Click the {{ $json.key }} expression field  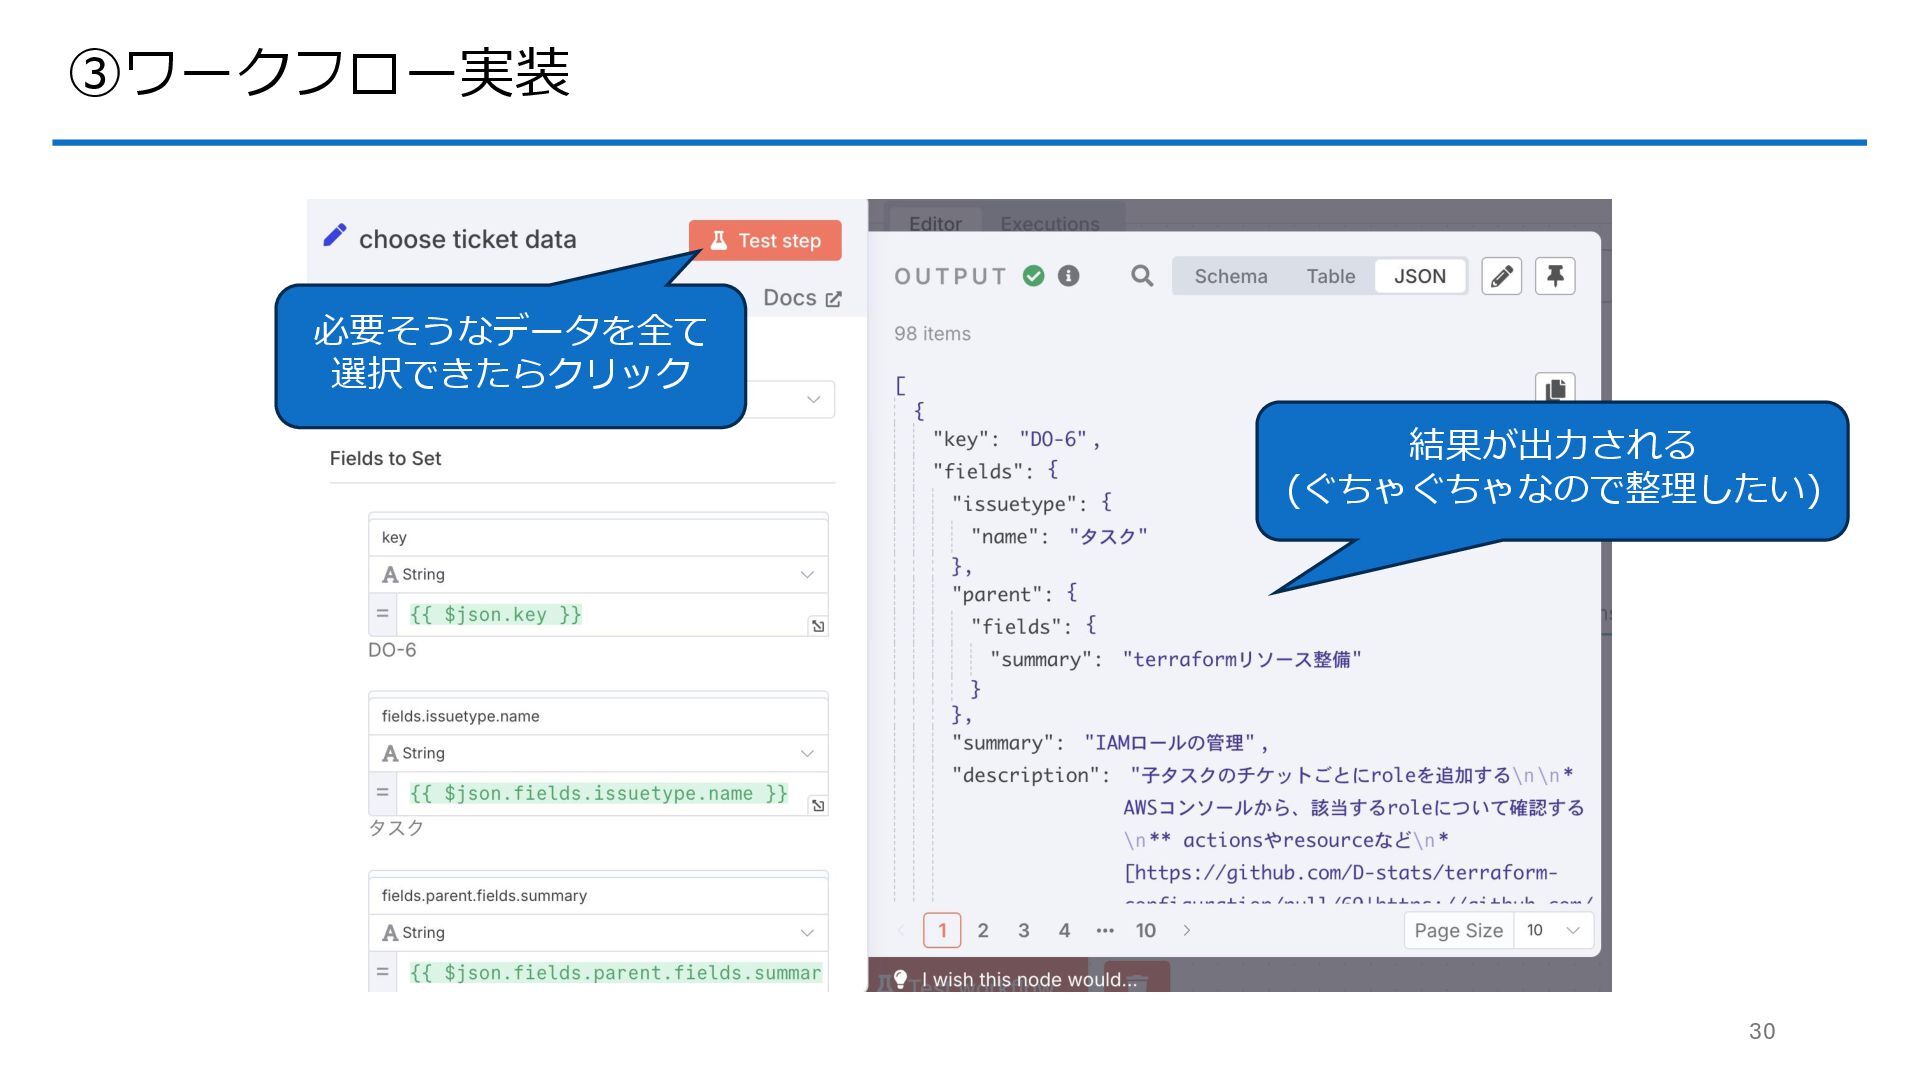pos(611,615)
